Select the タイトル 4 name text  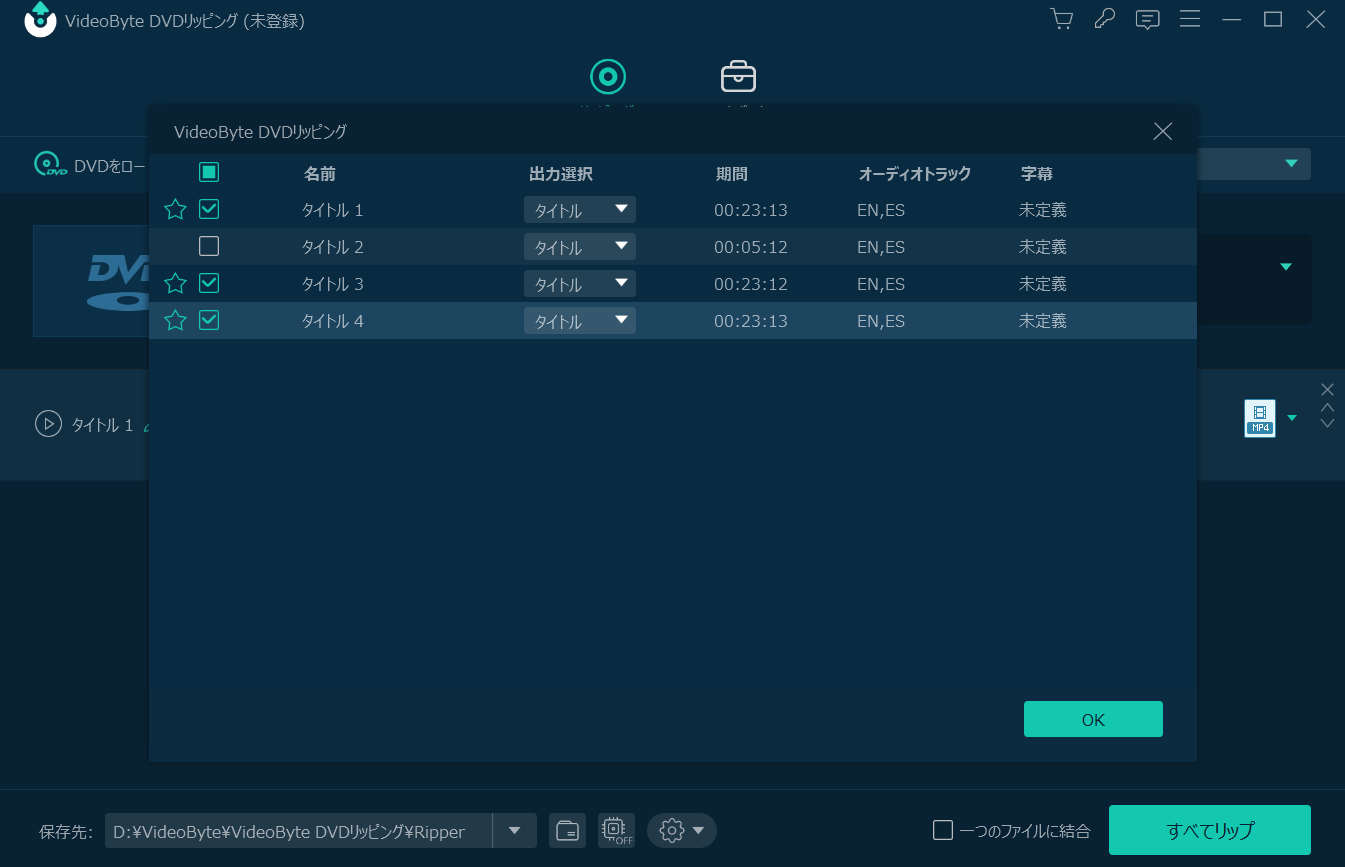333,321
